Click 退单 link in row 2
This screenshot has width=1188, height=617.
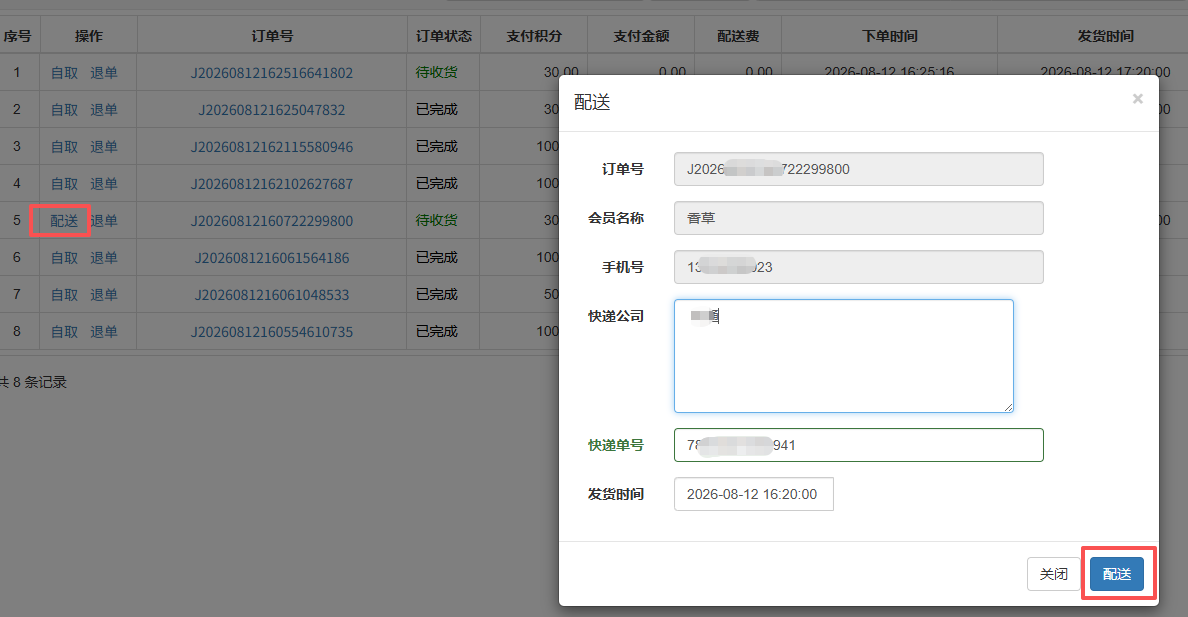[104, 110]
